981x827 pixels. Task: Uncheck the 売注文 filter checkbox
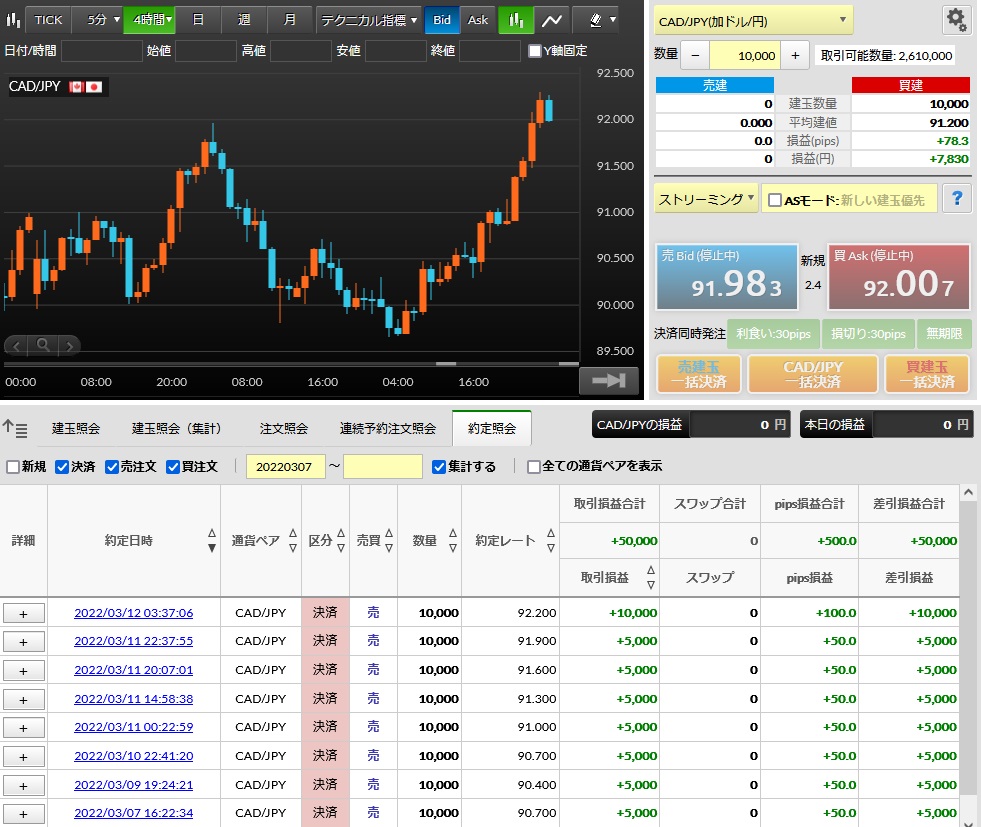112,467
